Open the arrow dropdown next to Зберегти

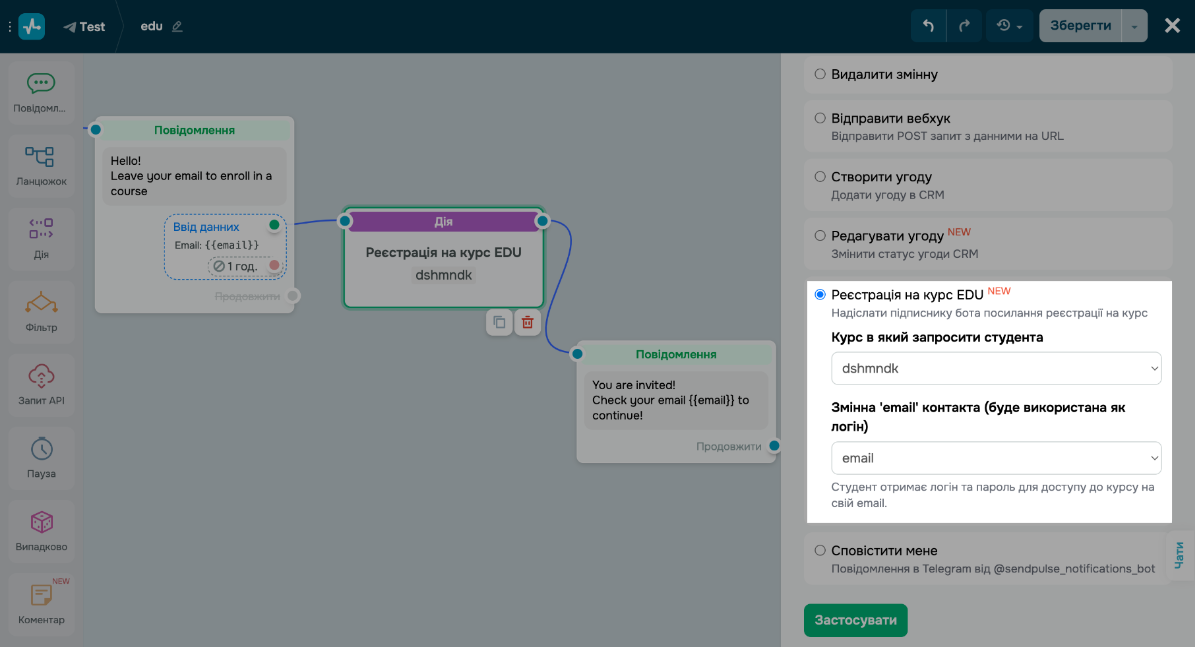point(1134,26)
